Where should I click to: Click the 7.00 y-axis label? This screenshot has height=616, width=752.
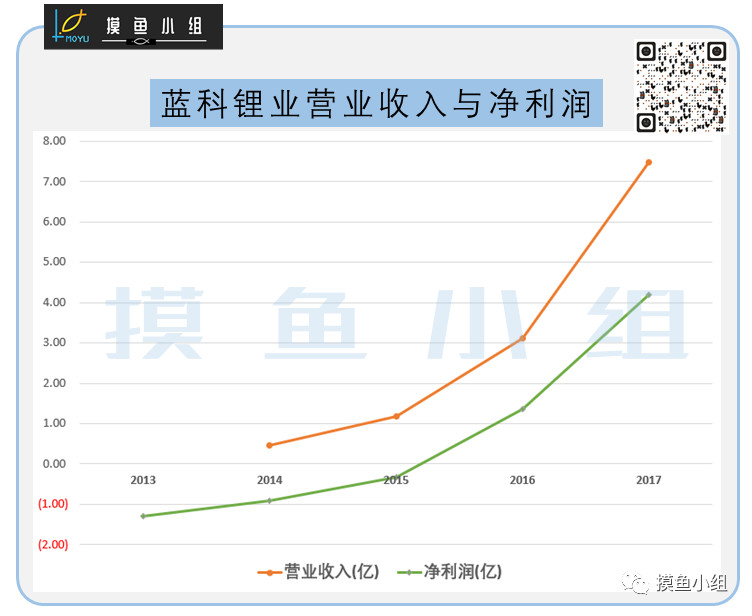tap(54, 181)
